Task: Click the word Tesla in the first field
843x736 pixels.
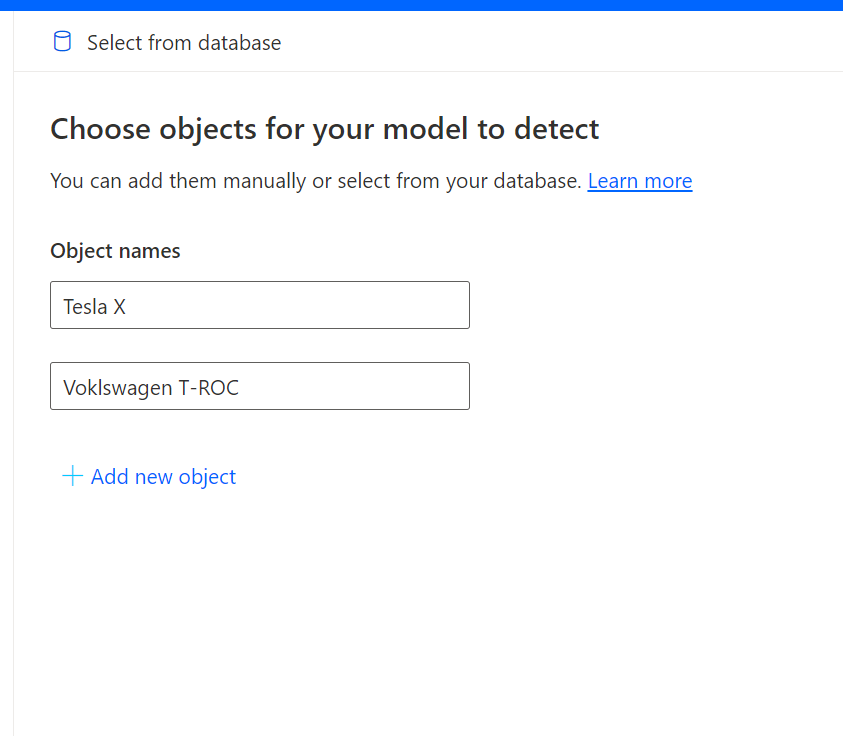Action: coord(85,306)
